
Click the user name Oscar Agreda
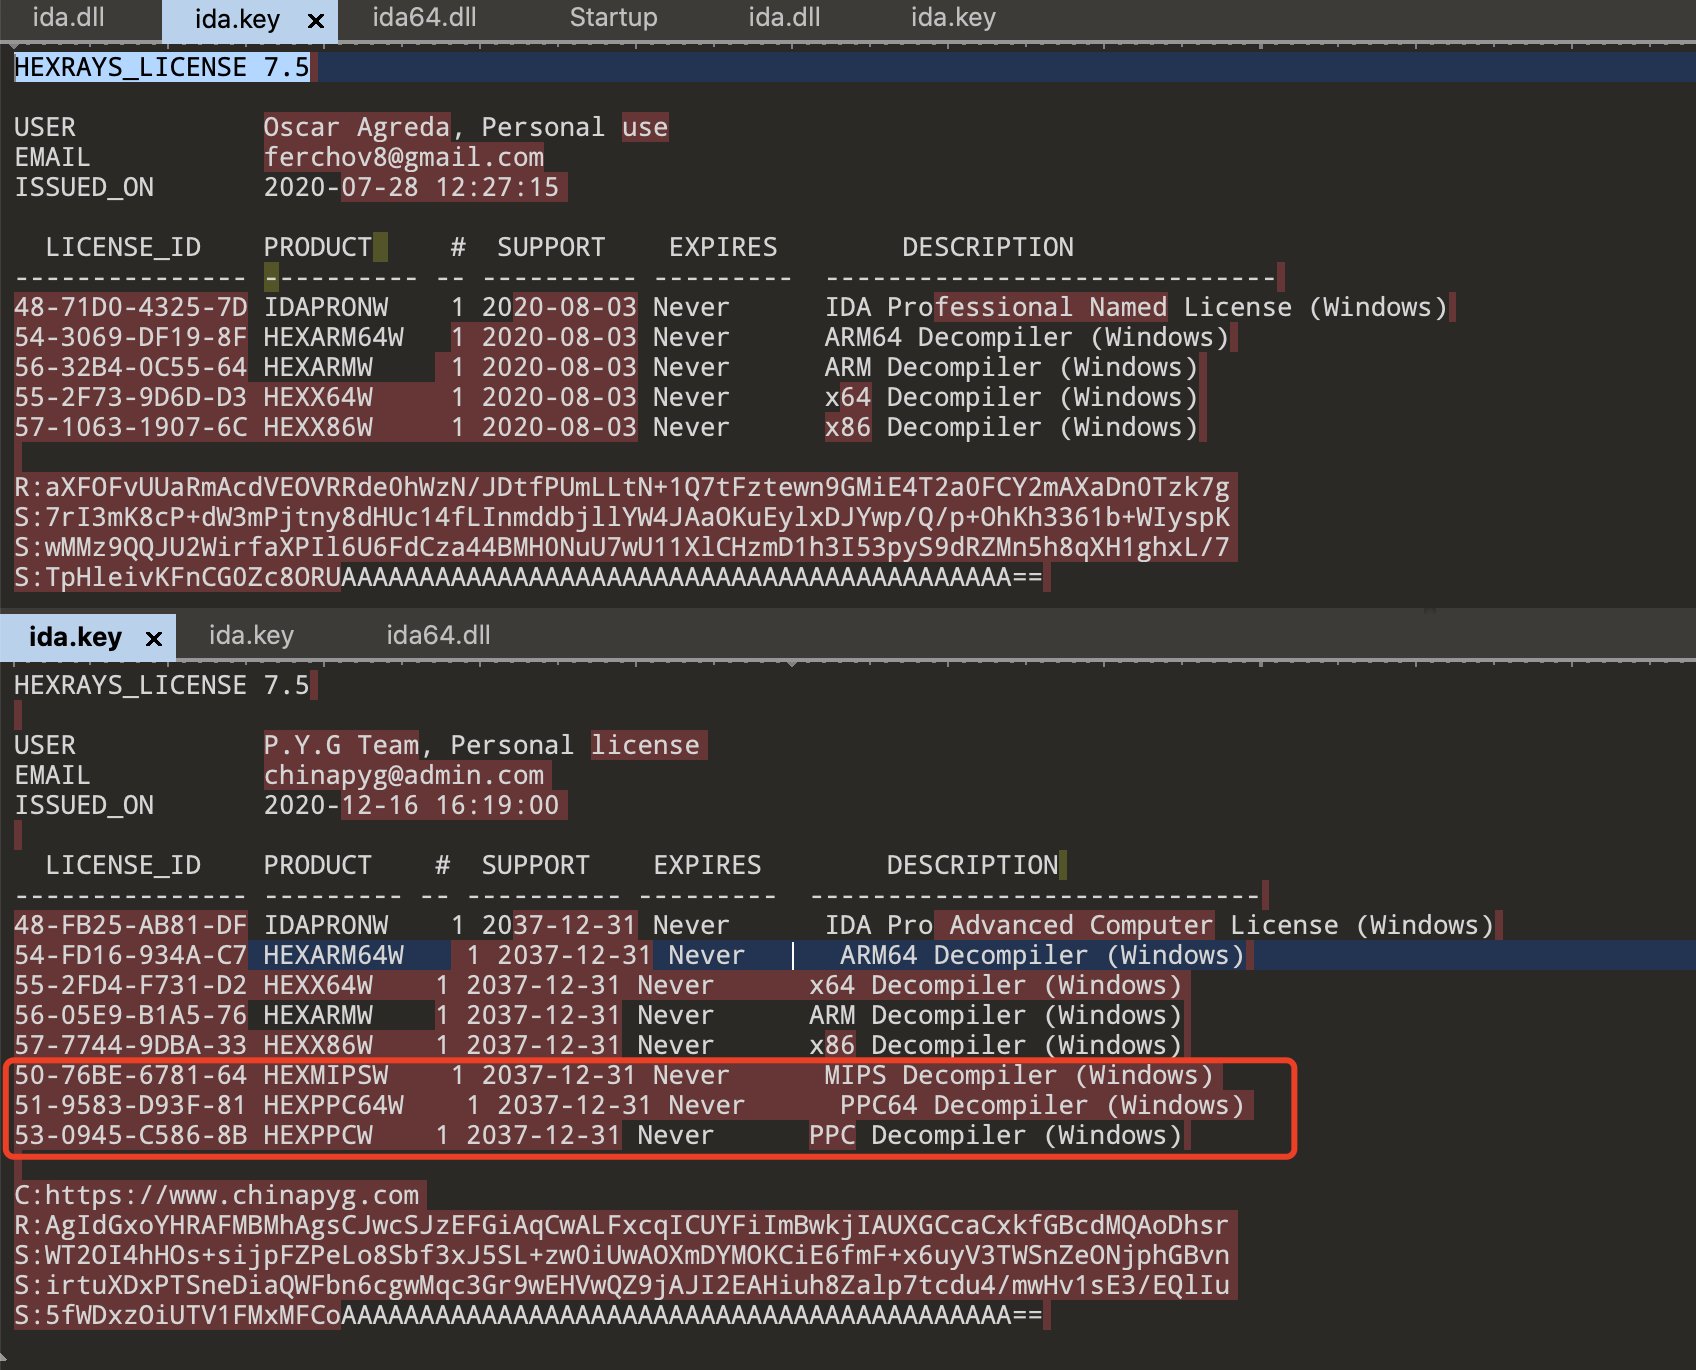[357, 127]
